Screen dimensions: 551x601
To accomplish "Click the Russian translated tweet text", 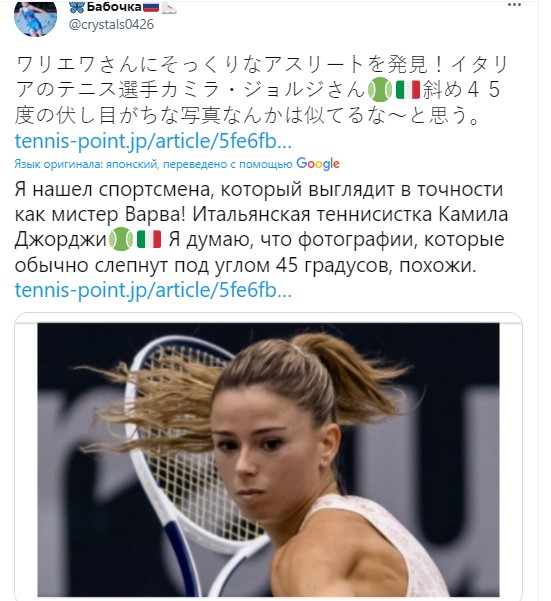I will click(262, 227).
